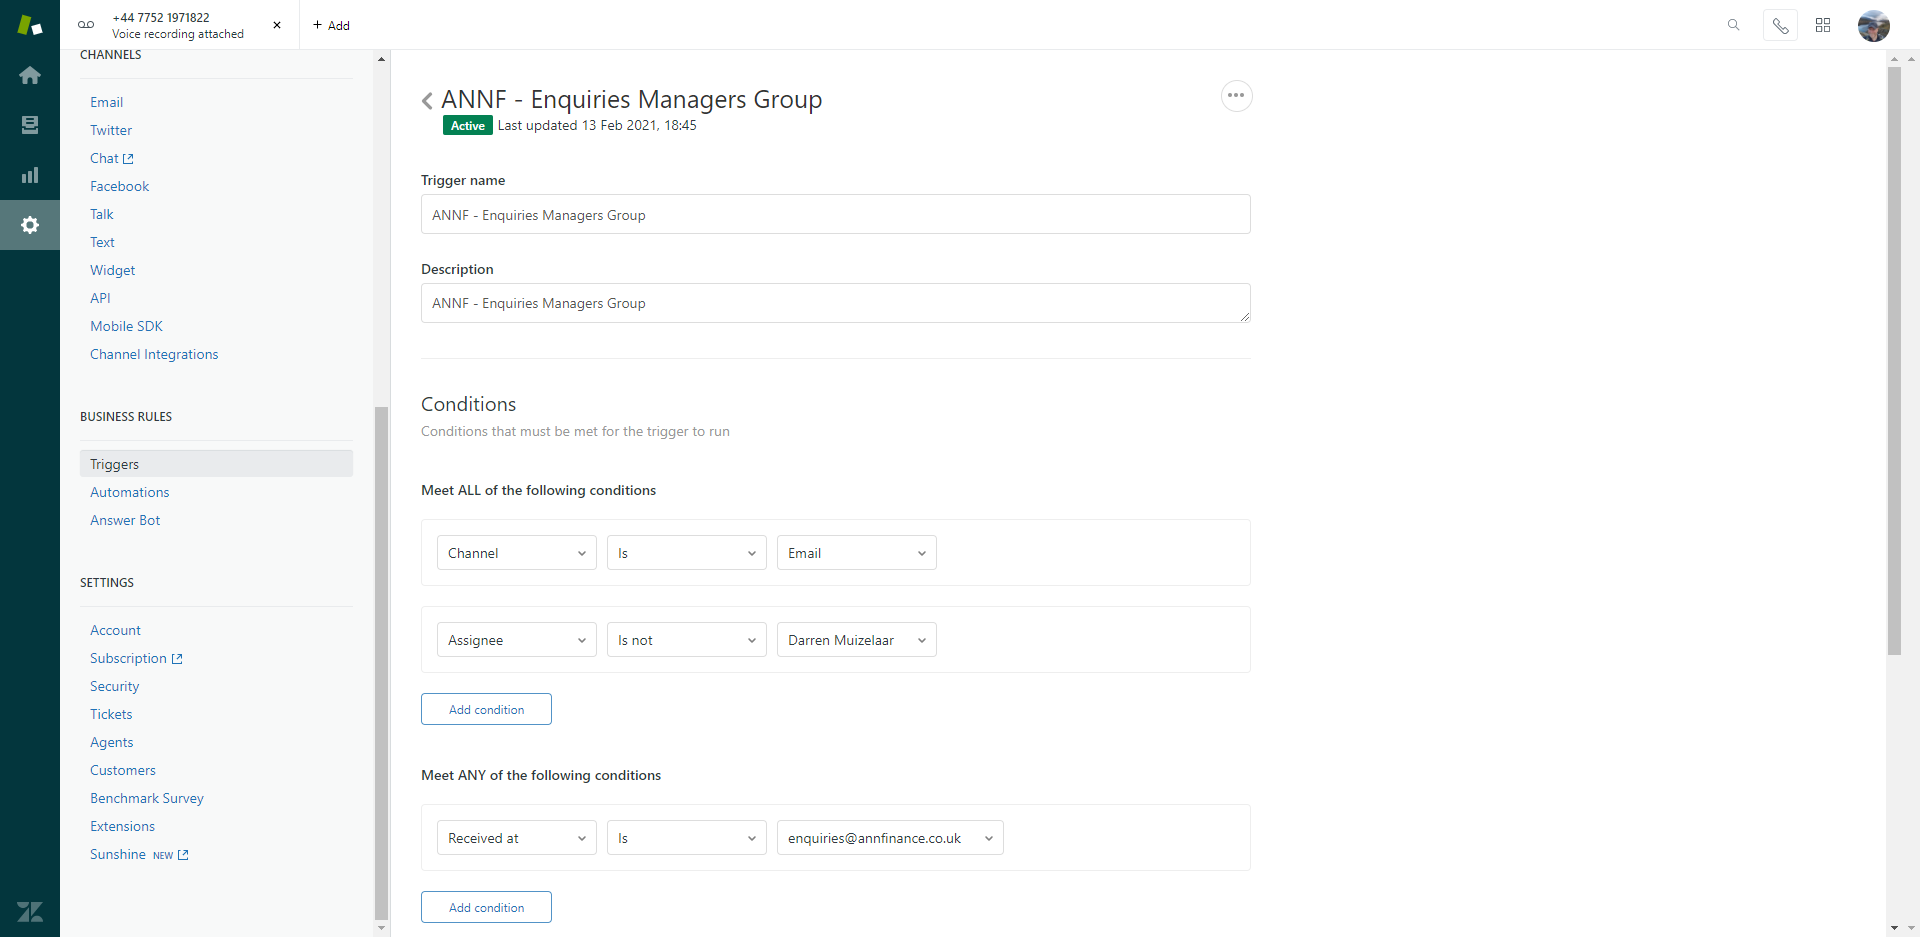Image resolution: width=1920 pixels, height=937 pixels.
Task: Open the Automations page
Action: (x=130, y=492)
